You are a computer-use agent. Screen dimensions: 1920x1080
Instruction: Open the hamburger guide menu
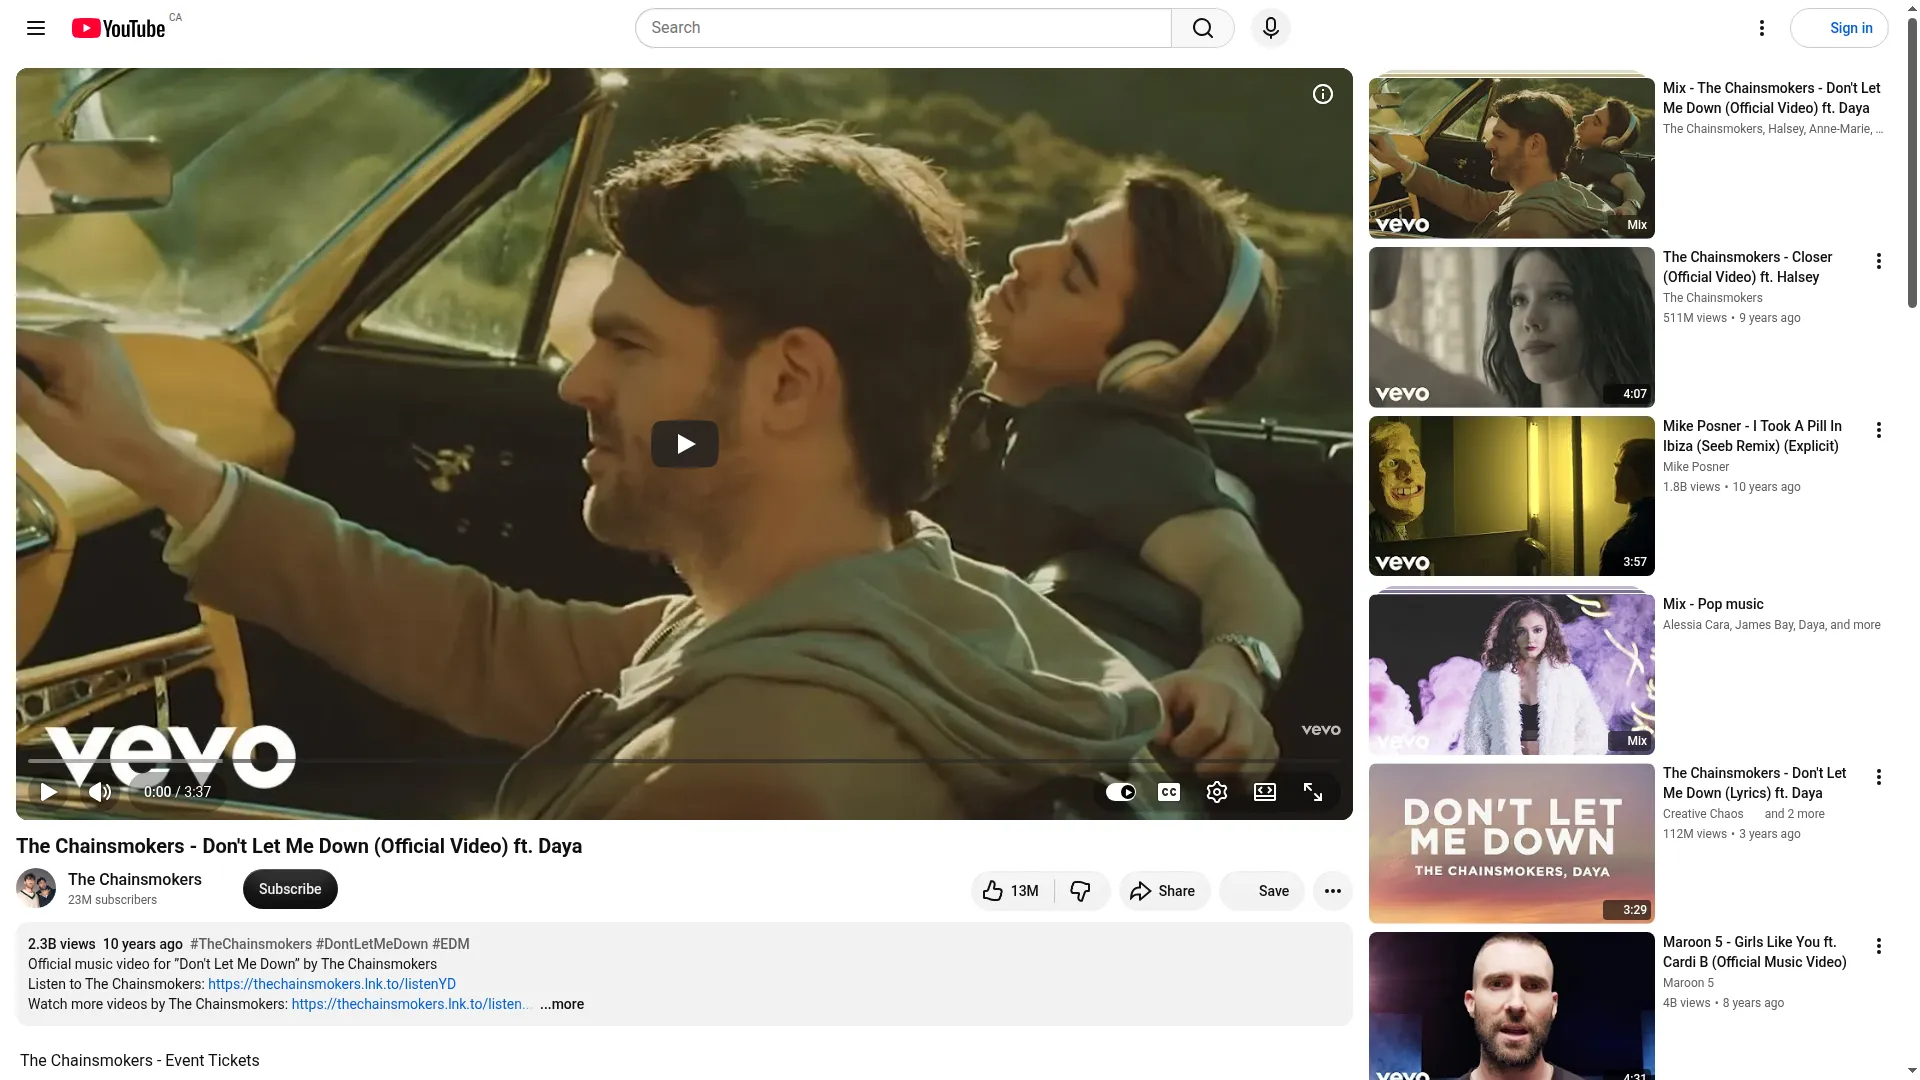(36, 28)
